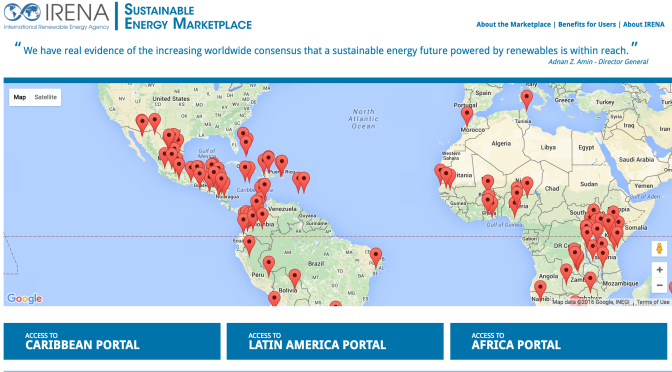Click the Adnan Z. Amin attribution text
This screenshot has width=672, height=372.
click(598, 62)
